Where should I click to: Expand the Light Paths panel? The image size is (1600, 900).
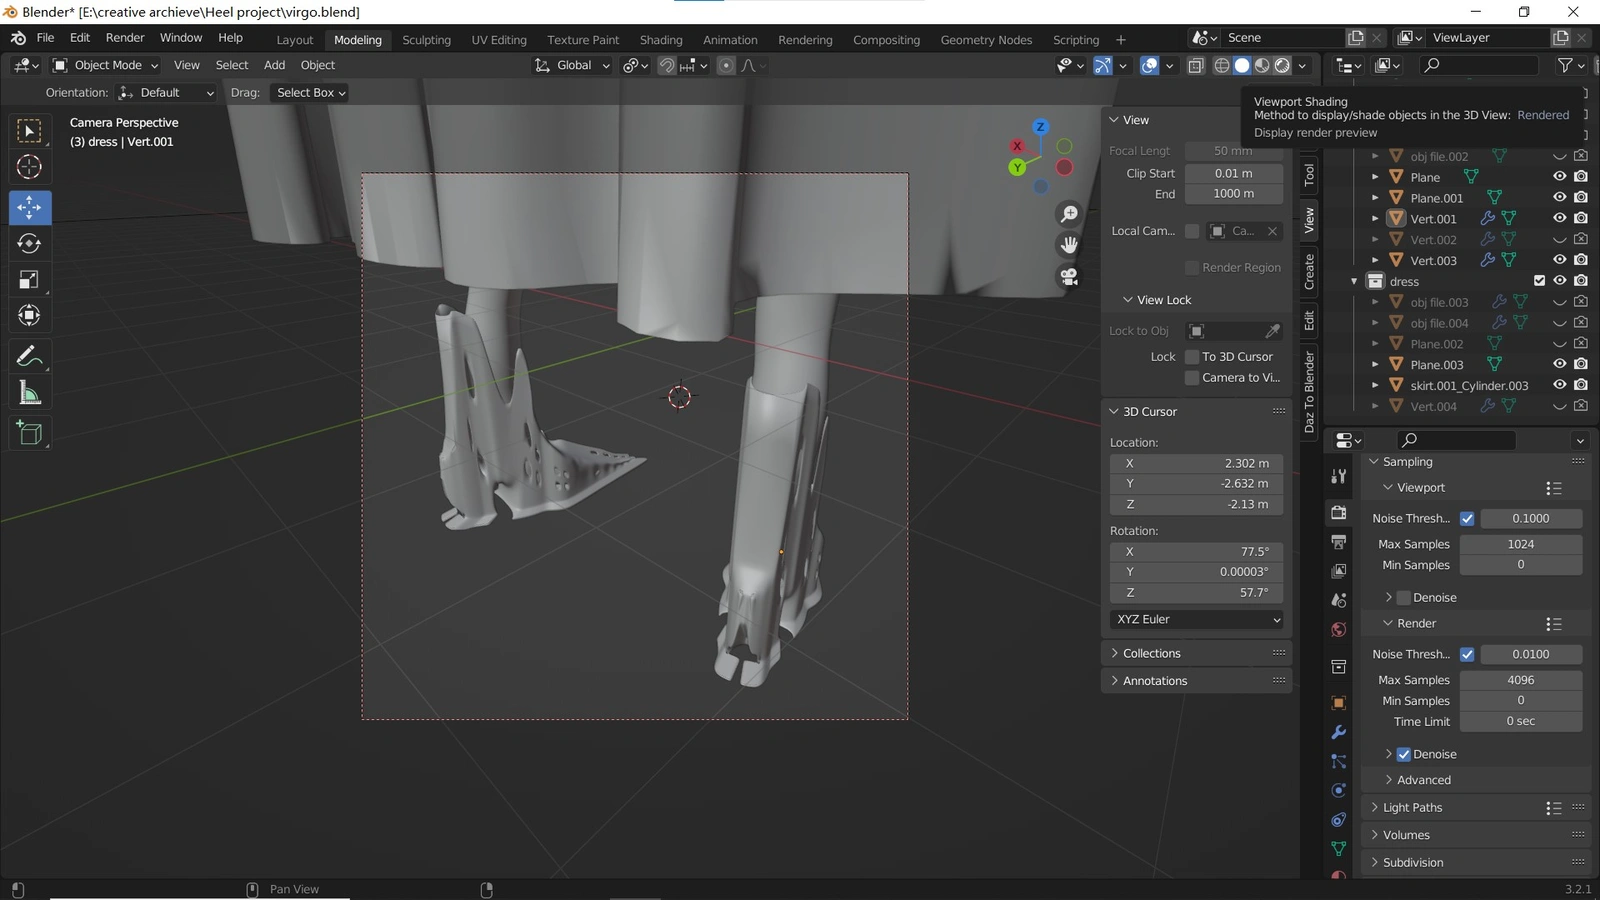(1412, 807)
